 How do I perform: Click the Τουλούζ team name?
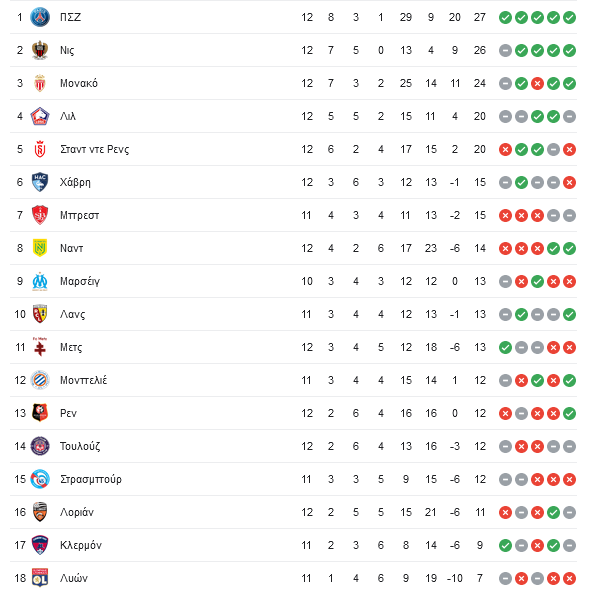click(80, 446)
